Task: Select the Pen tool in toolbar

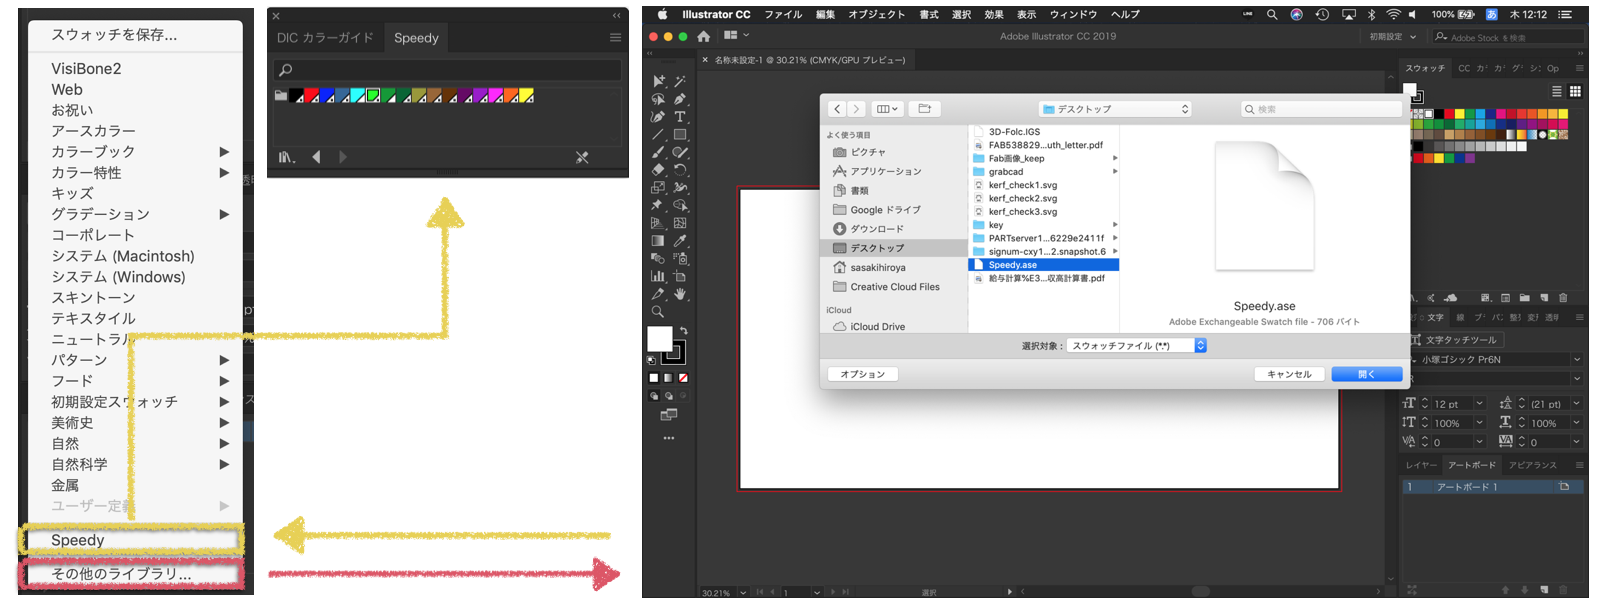Action: [680, 99]
